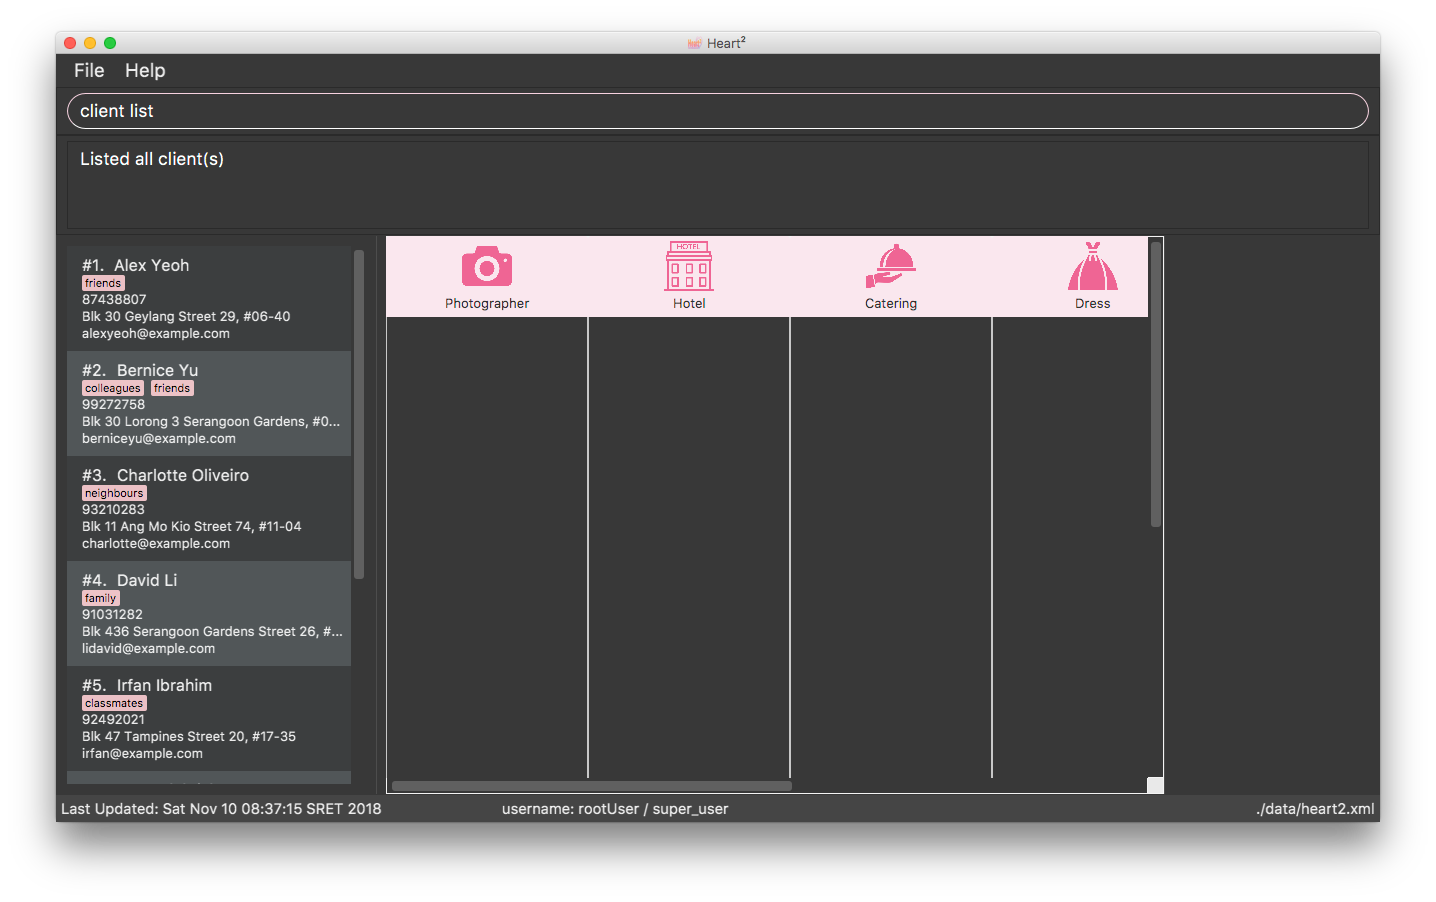The width and height of the screenshot is (1436, 902).
Task: Click the service panel horizontal scrollbar
Action: point(592,786)
